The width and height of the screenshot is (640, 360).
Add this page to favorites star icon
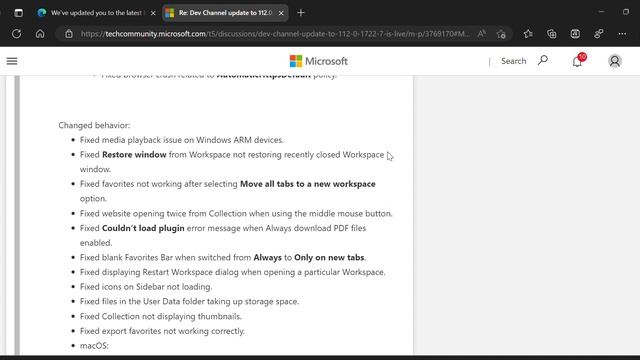pos(501,34)
